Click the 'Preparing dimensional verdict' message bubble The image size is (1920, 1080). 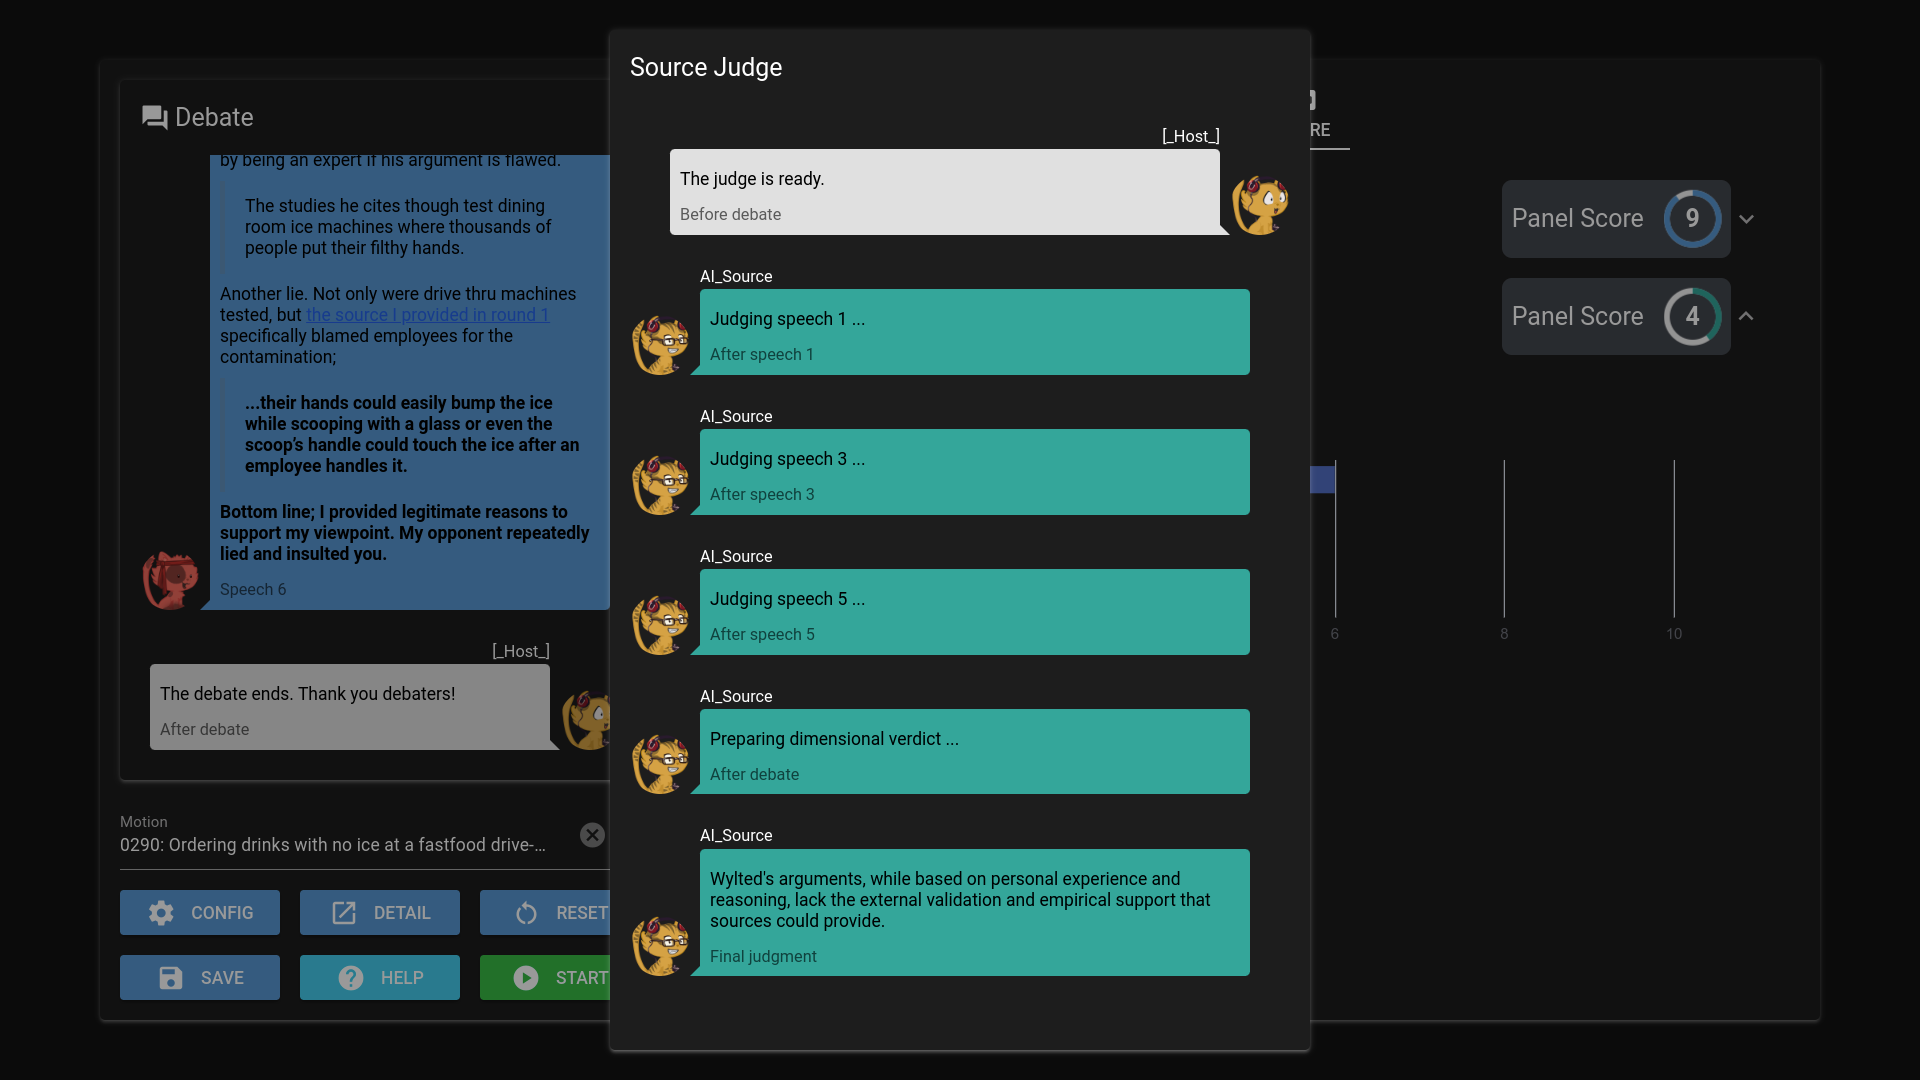(x=974, y=751)
